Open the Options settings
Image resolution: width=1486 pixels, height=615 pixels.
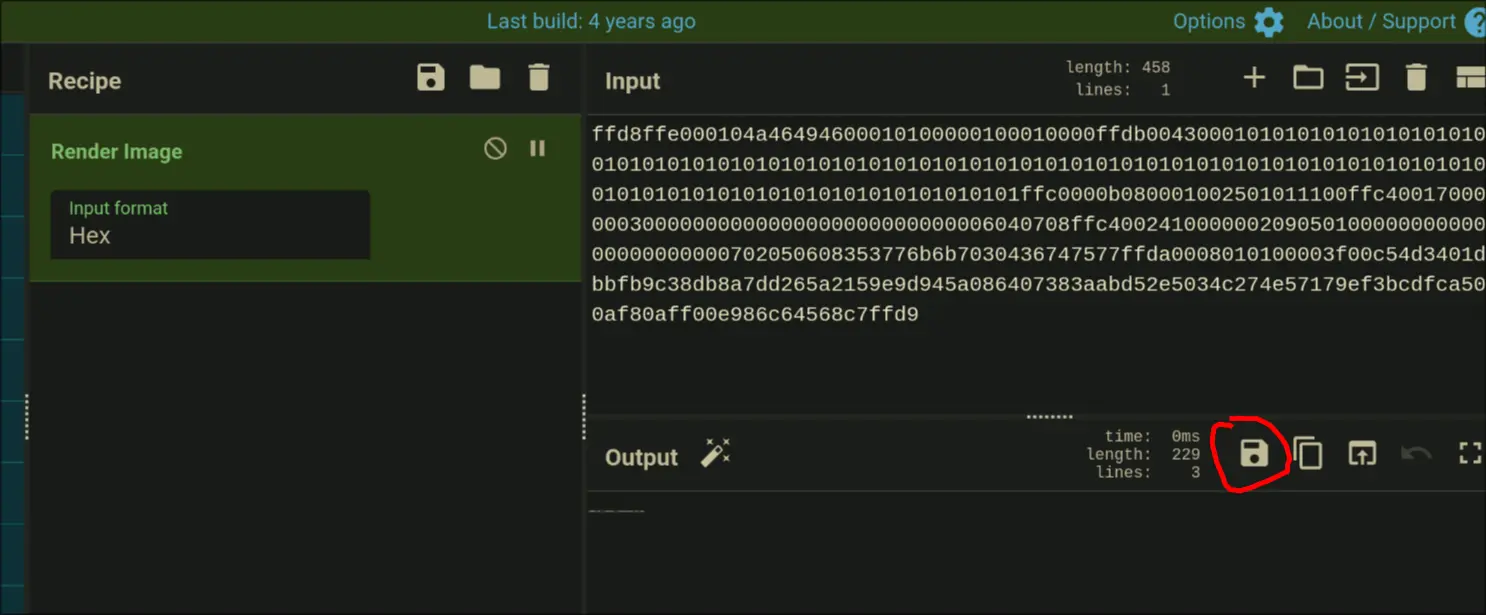[x=1228, y=22]
